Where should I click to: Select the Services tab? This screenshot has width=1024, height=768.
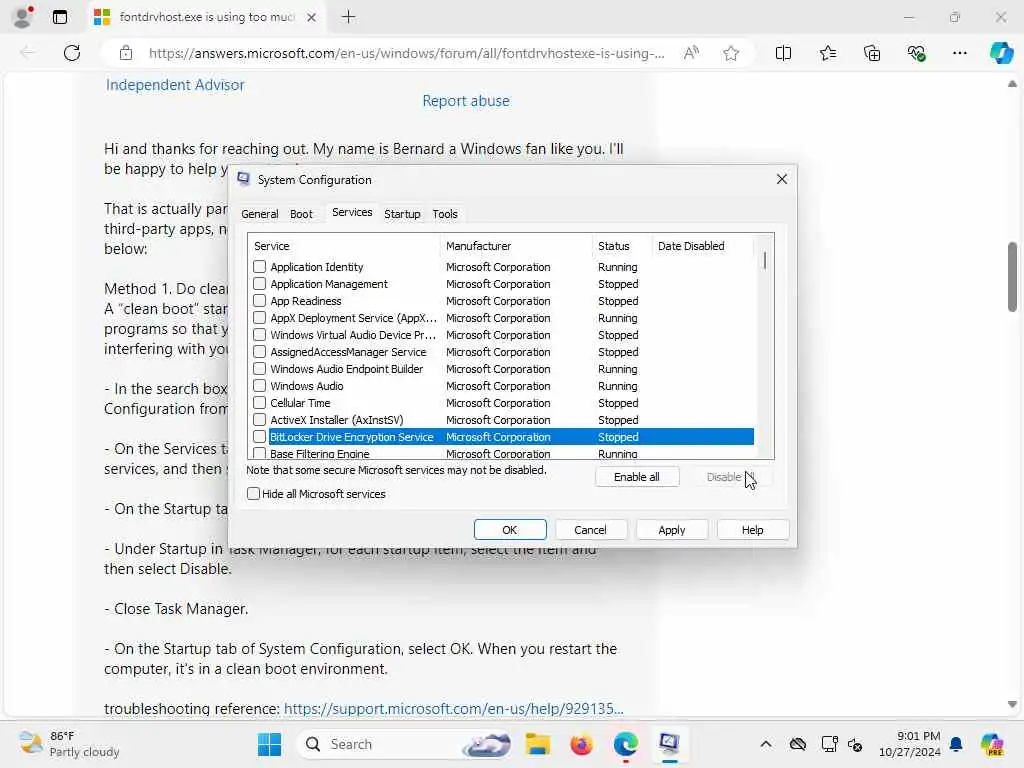[x=352, y=212]
